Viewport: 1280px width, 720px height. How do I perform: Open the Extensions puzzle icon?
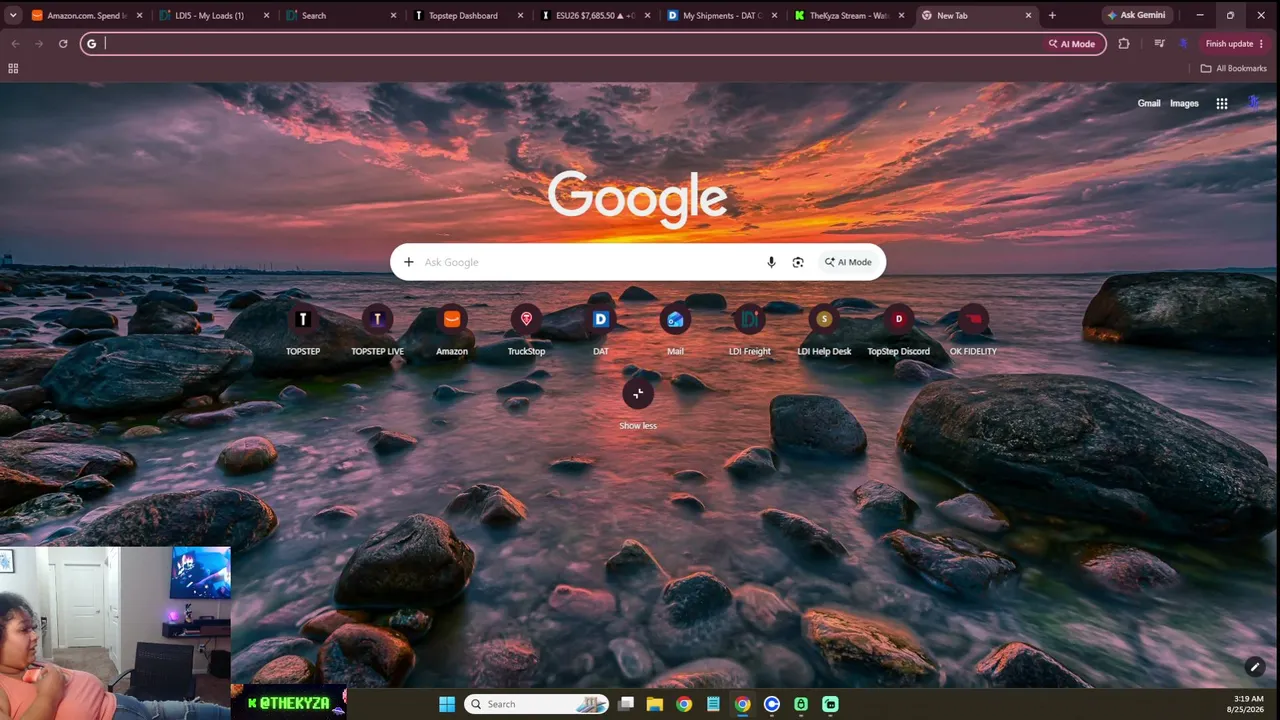(1124, 44)
